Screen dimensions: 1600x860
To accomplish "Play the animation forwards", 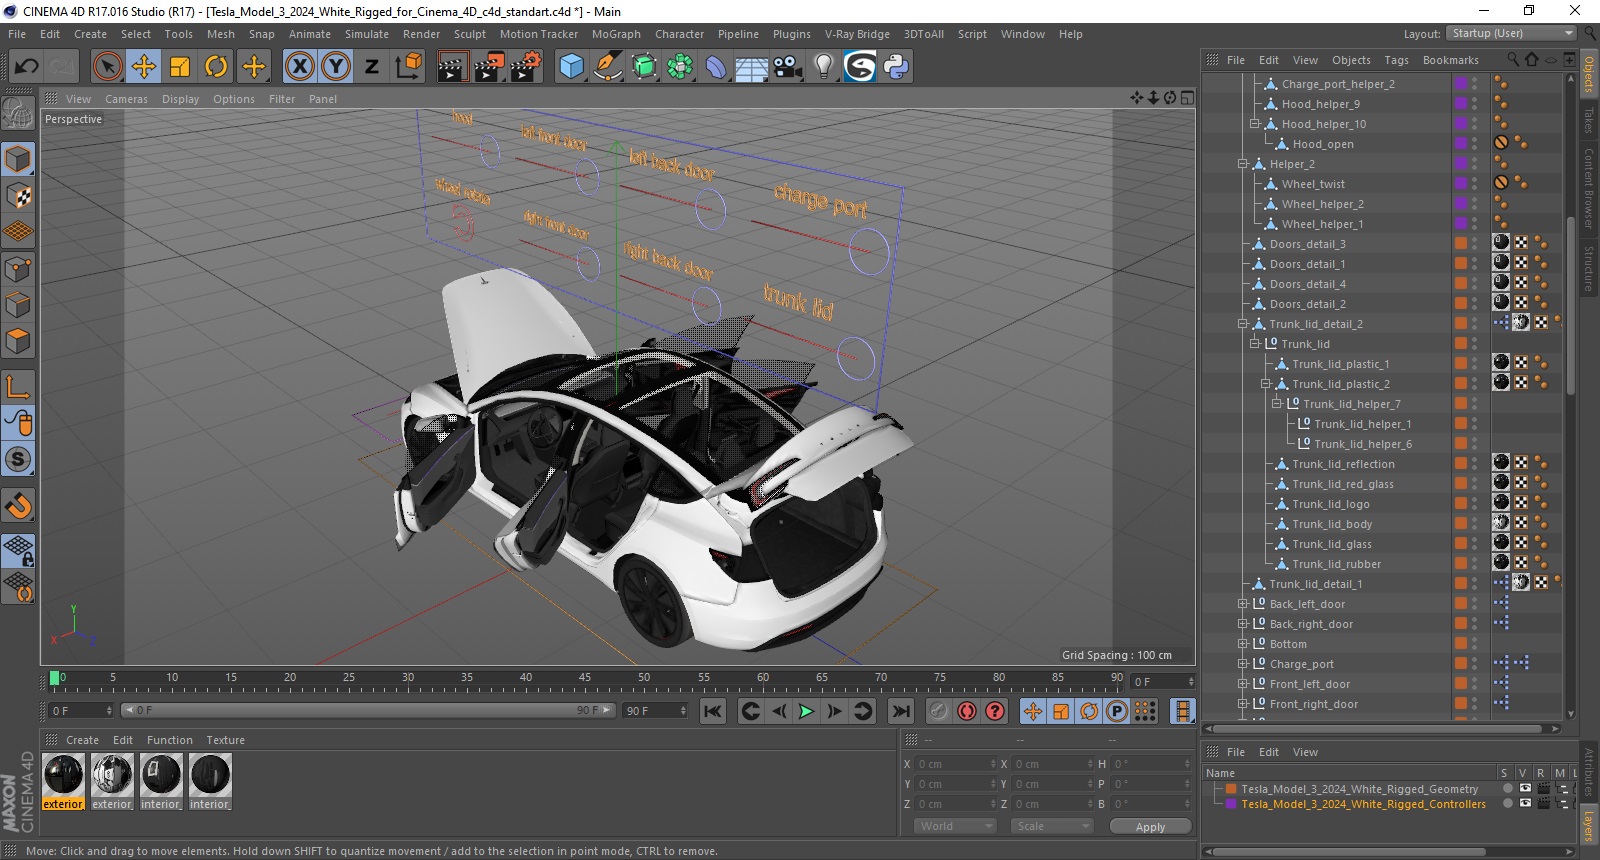I will [806, 711].
